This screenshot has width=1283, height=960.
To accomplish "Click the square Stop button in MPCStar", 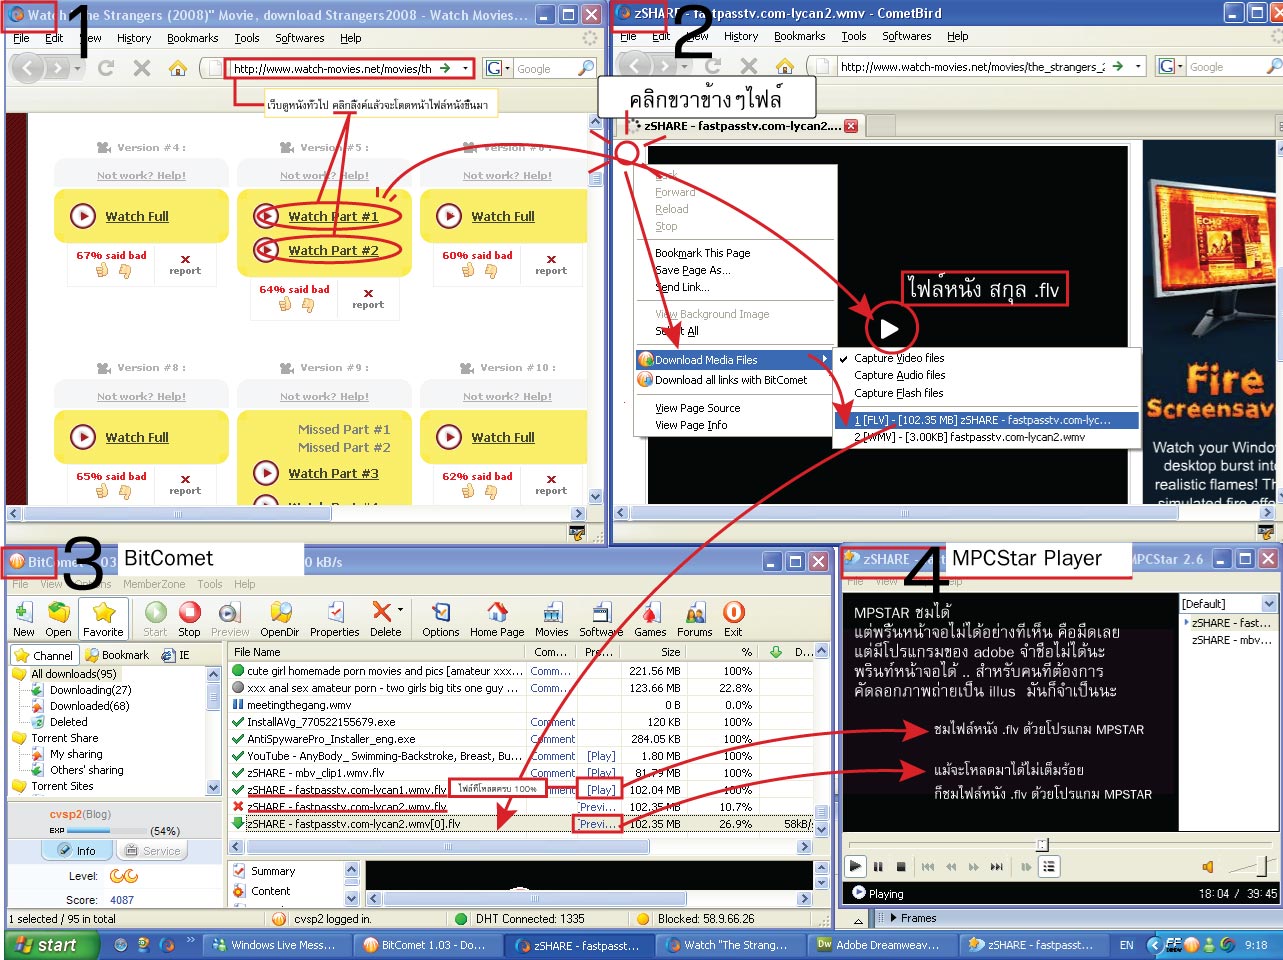I will 901,867.
